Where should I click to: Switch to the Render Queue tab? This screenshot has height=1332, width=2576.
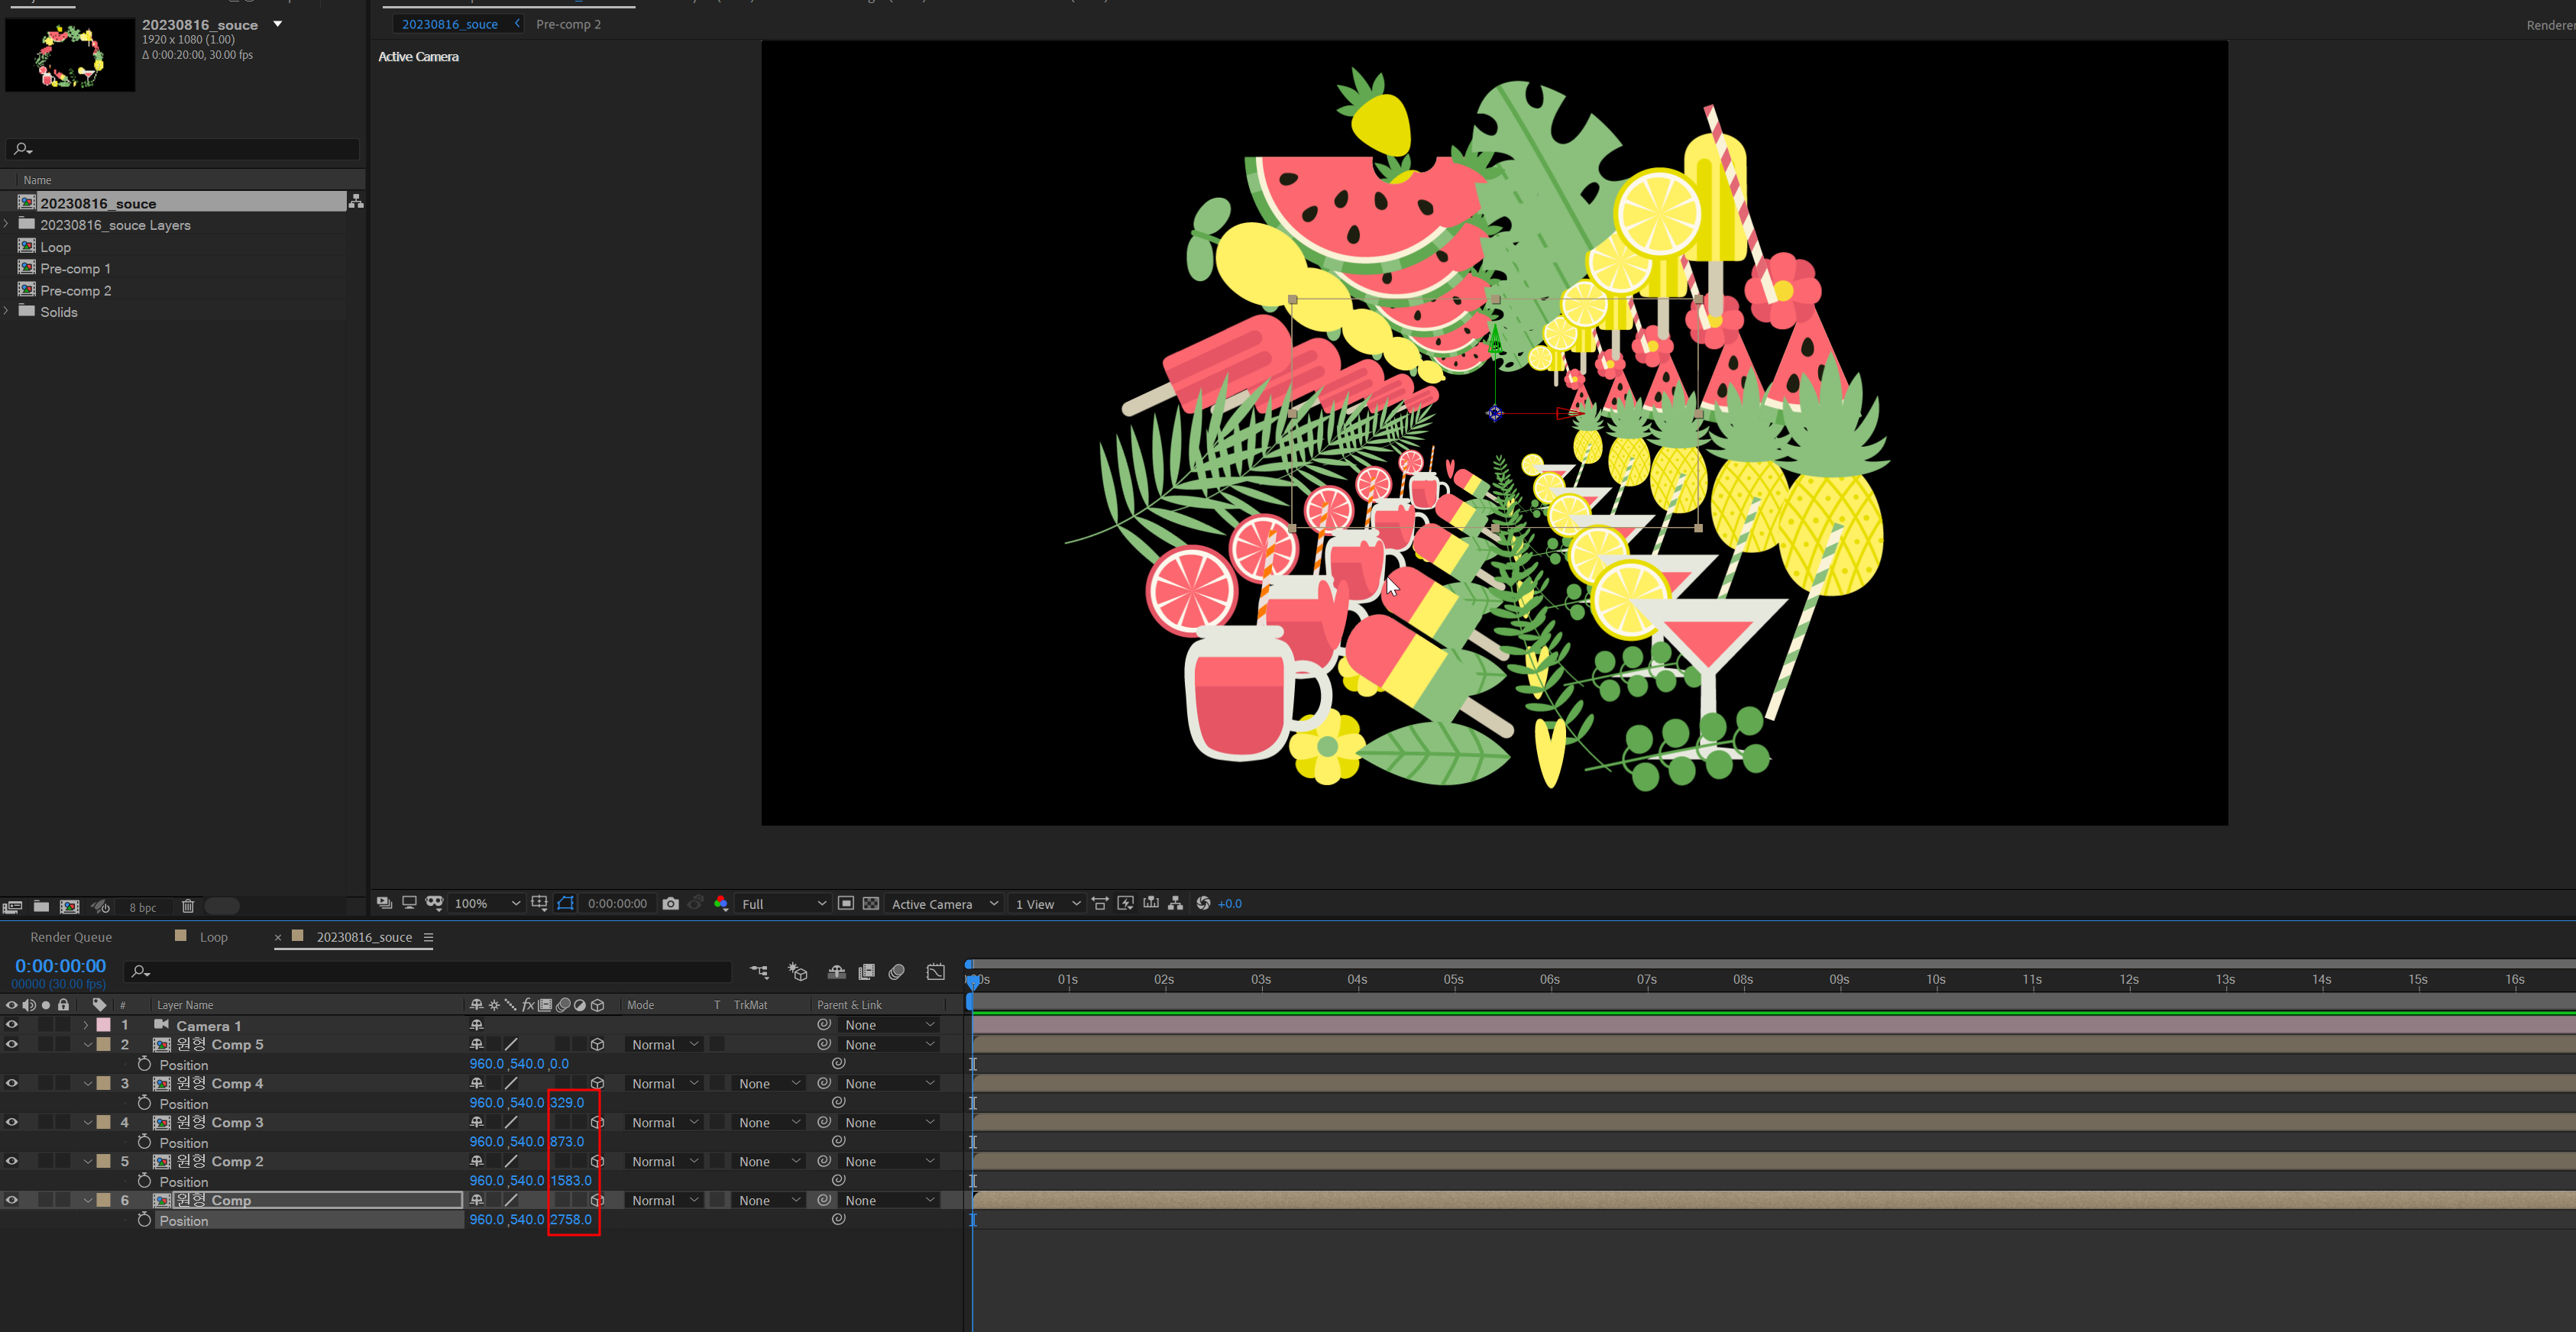71,937
